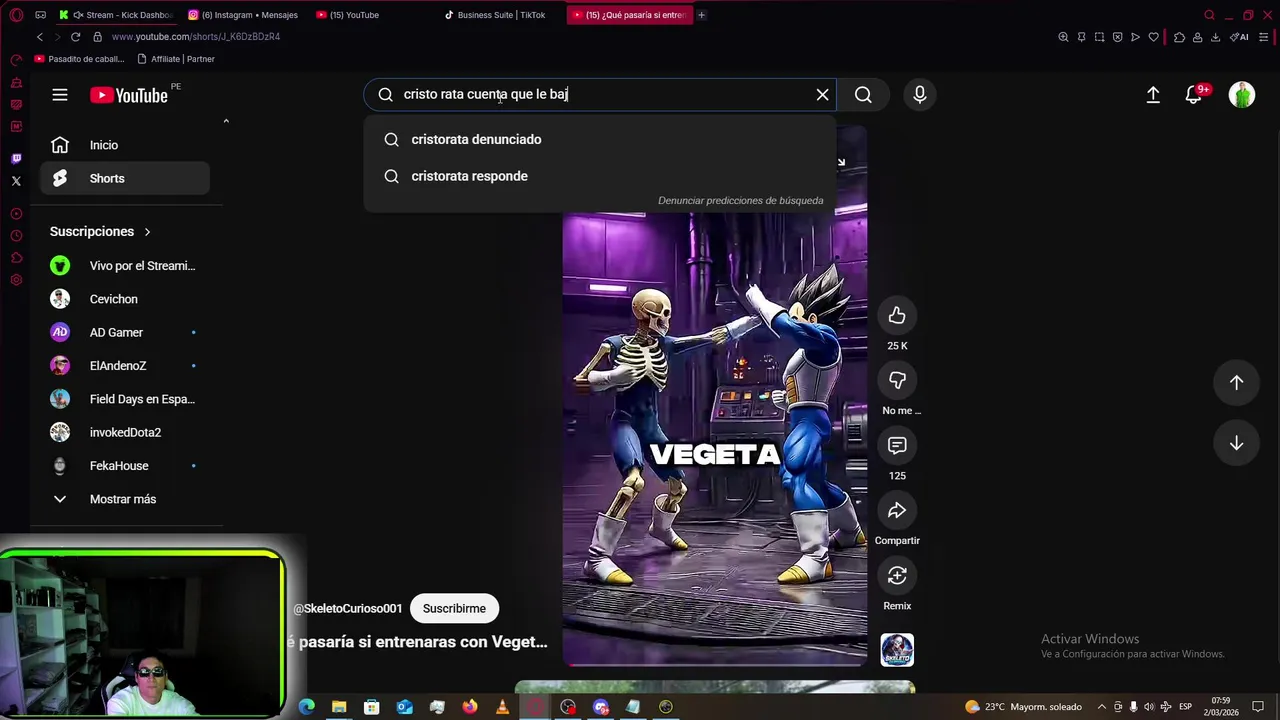Open Inicio in the sidebar
1280x720 pixels.
pyautogui.click(x=125, y=145)
